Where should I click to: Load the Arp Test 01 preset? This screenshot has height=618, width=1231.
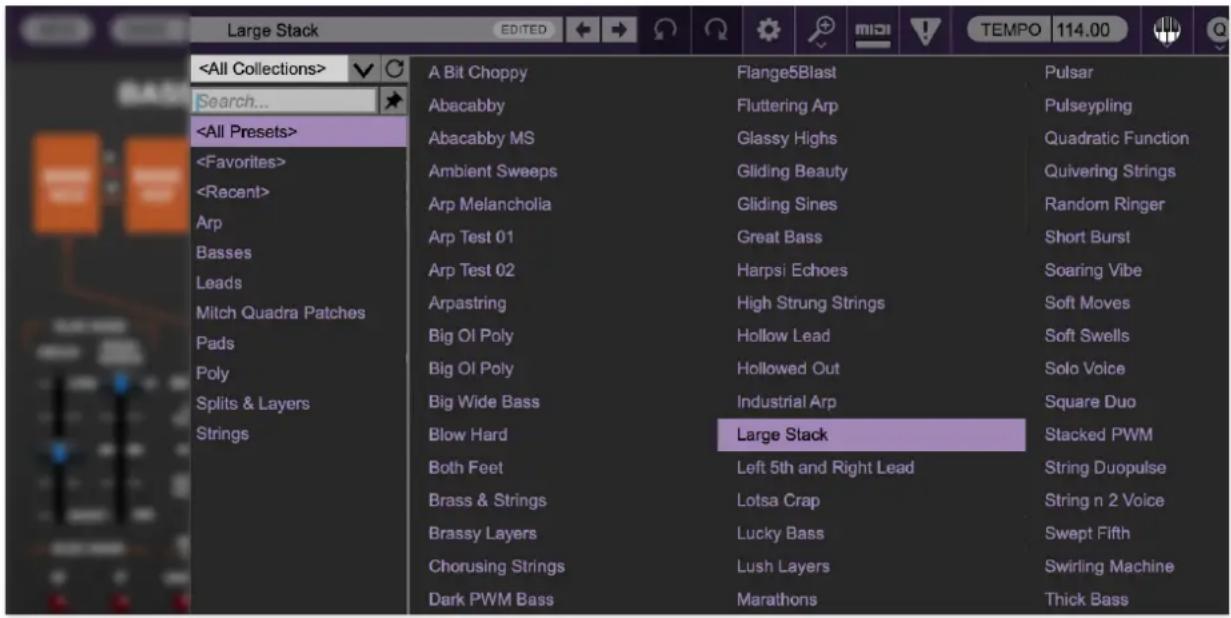471,237
